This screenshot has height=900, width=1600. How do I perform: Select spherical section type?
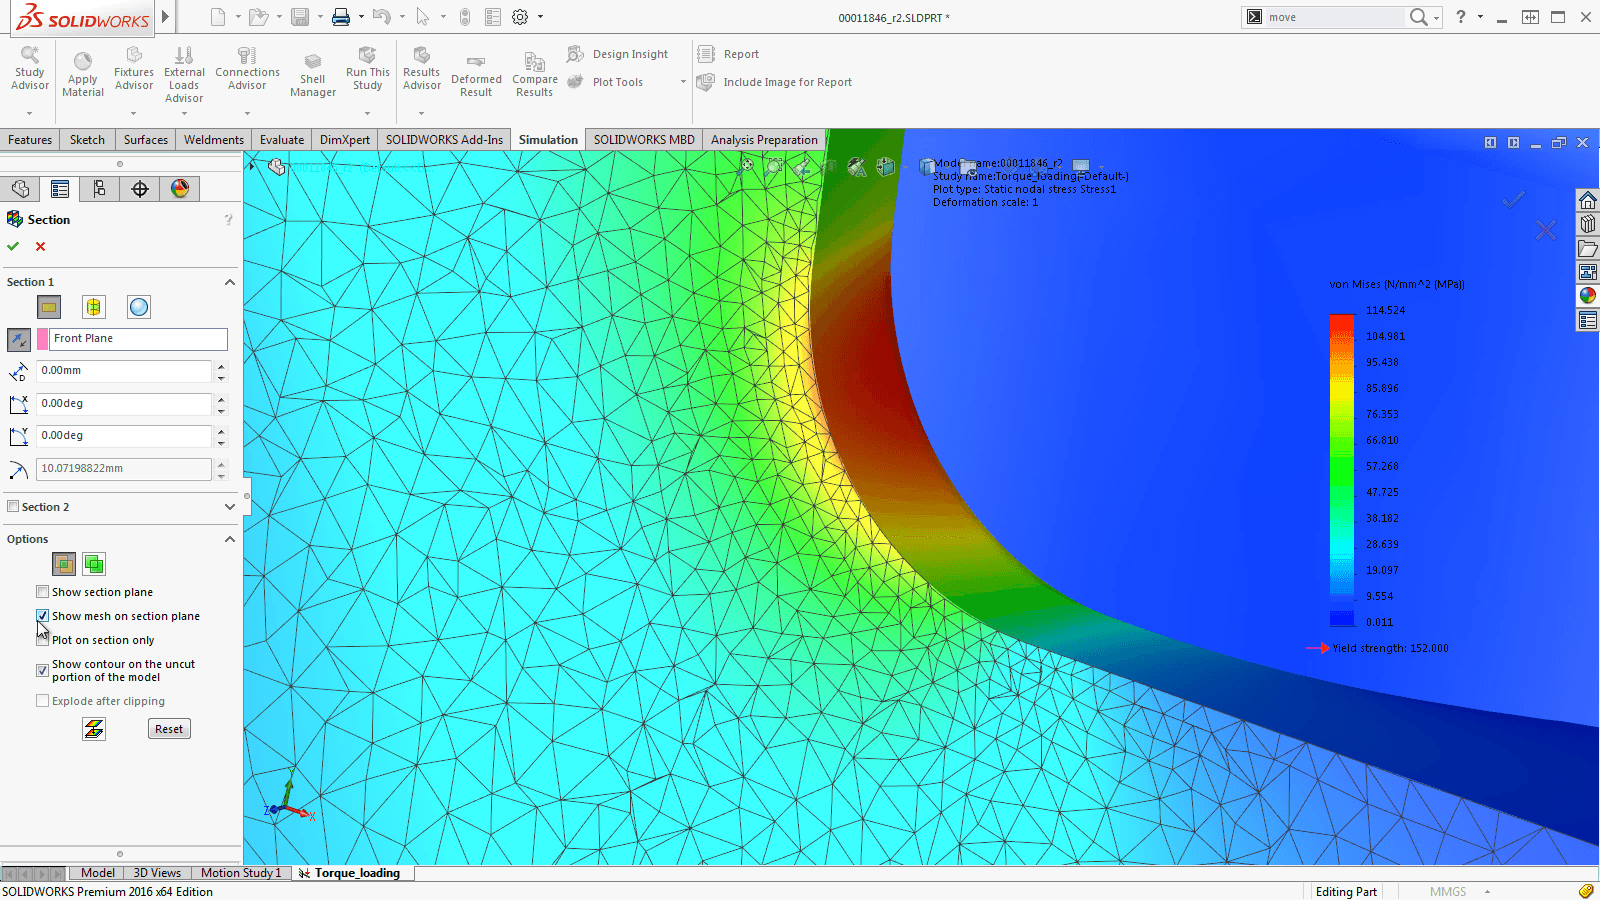click(139, 307)
